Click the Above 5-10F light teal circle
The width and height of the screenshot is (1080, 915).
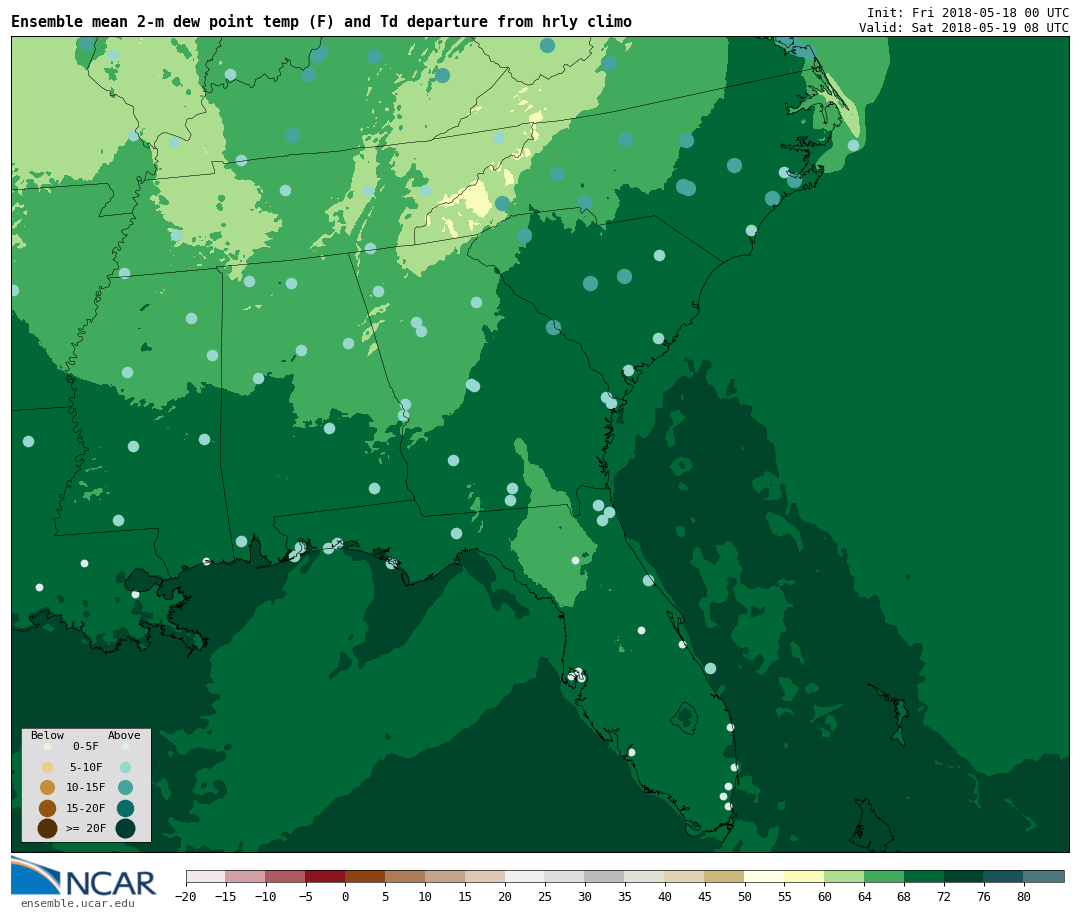pos(125,767)
